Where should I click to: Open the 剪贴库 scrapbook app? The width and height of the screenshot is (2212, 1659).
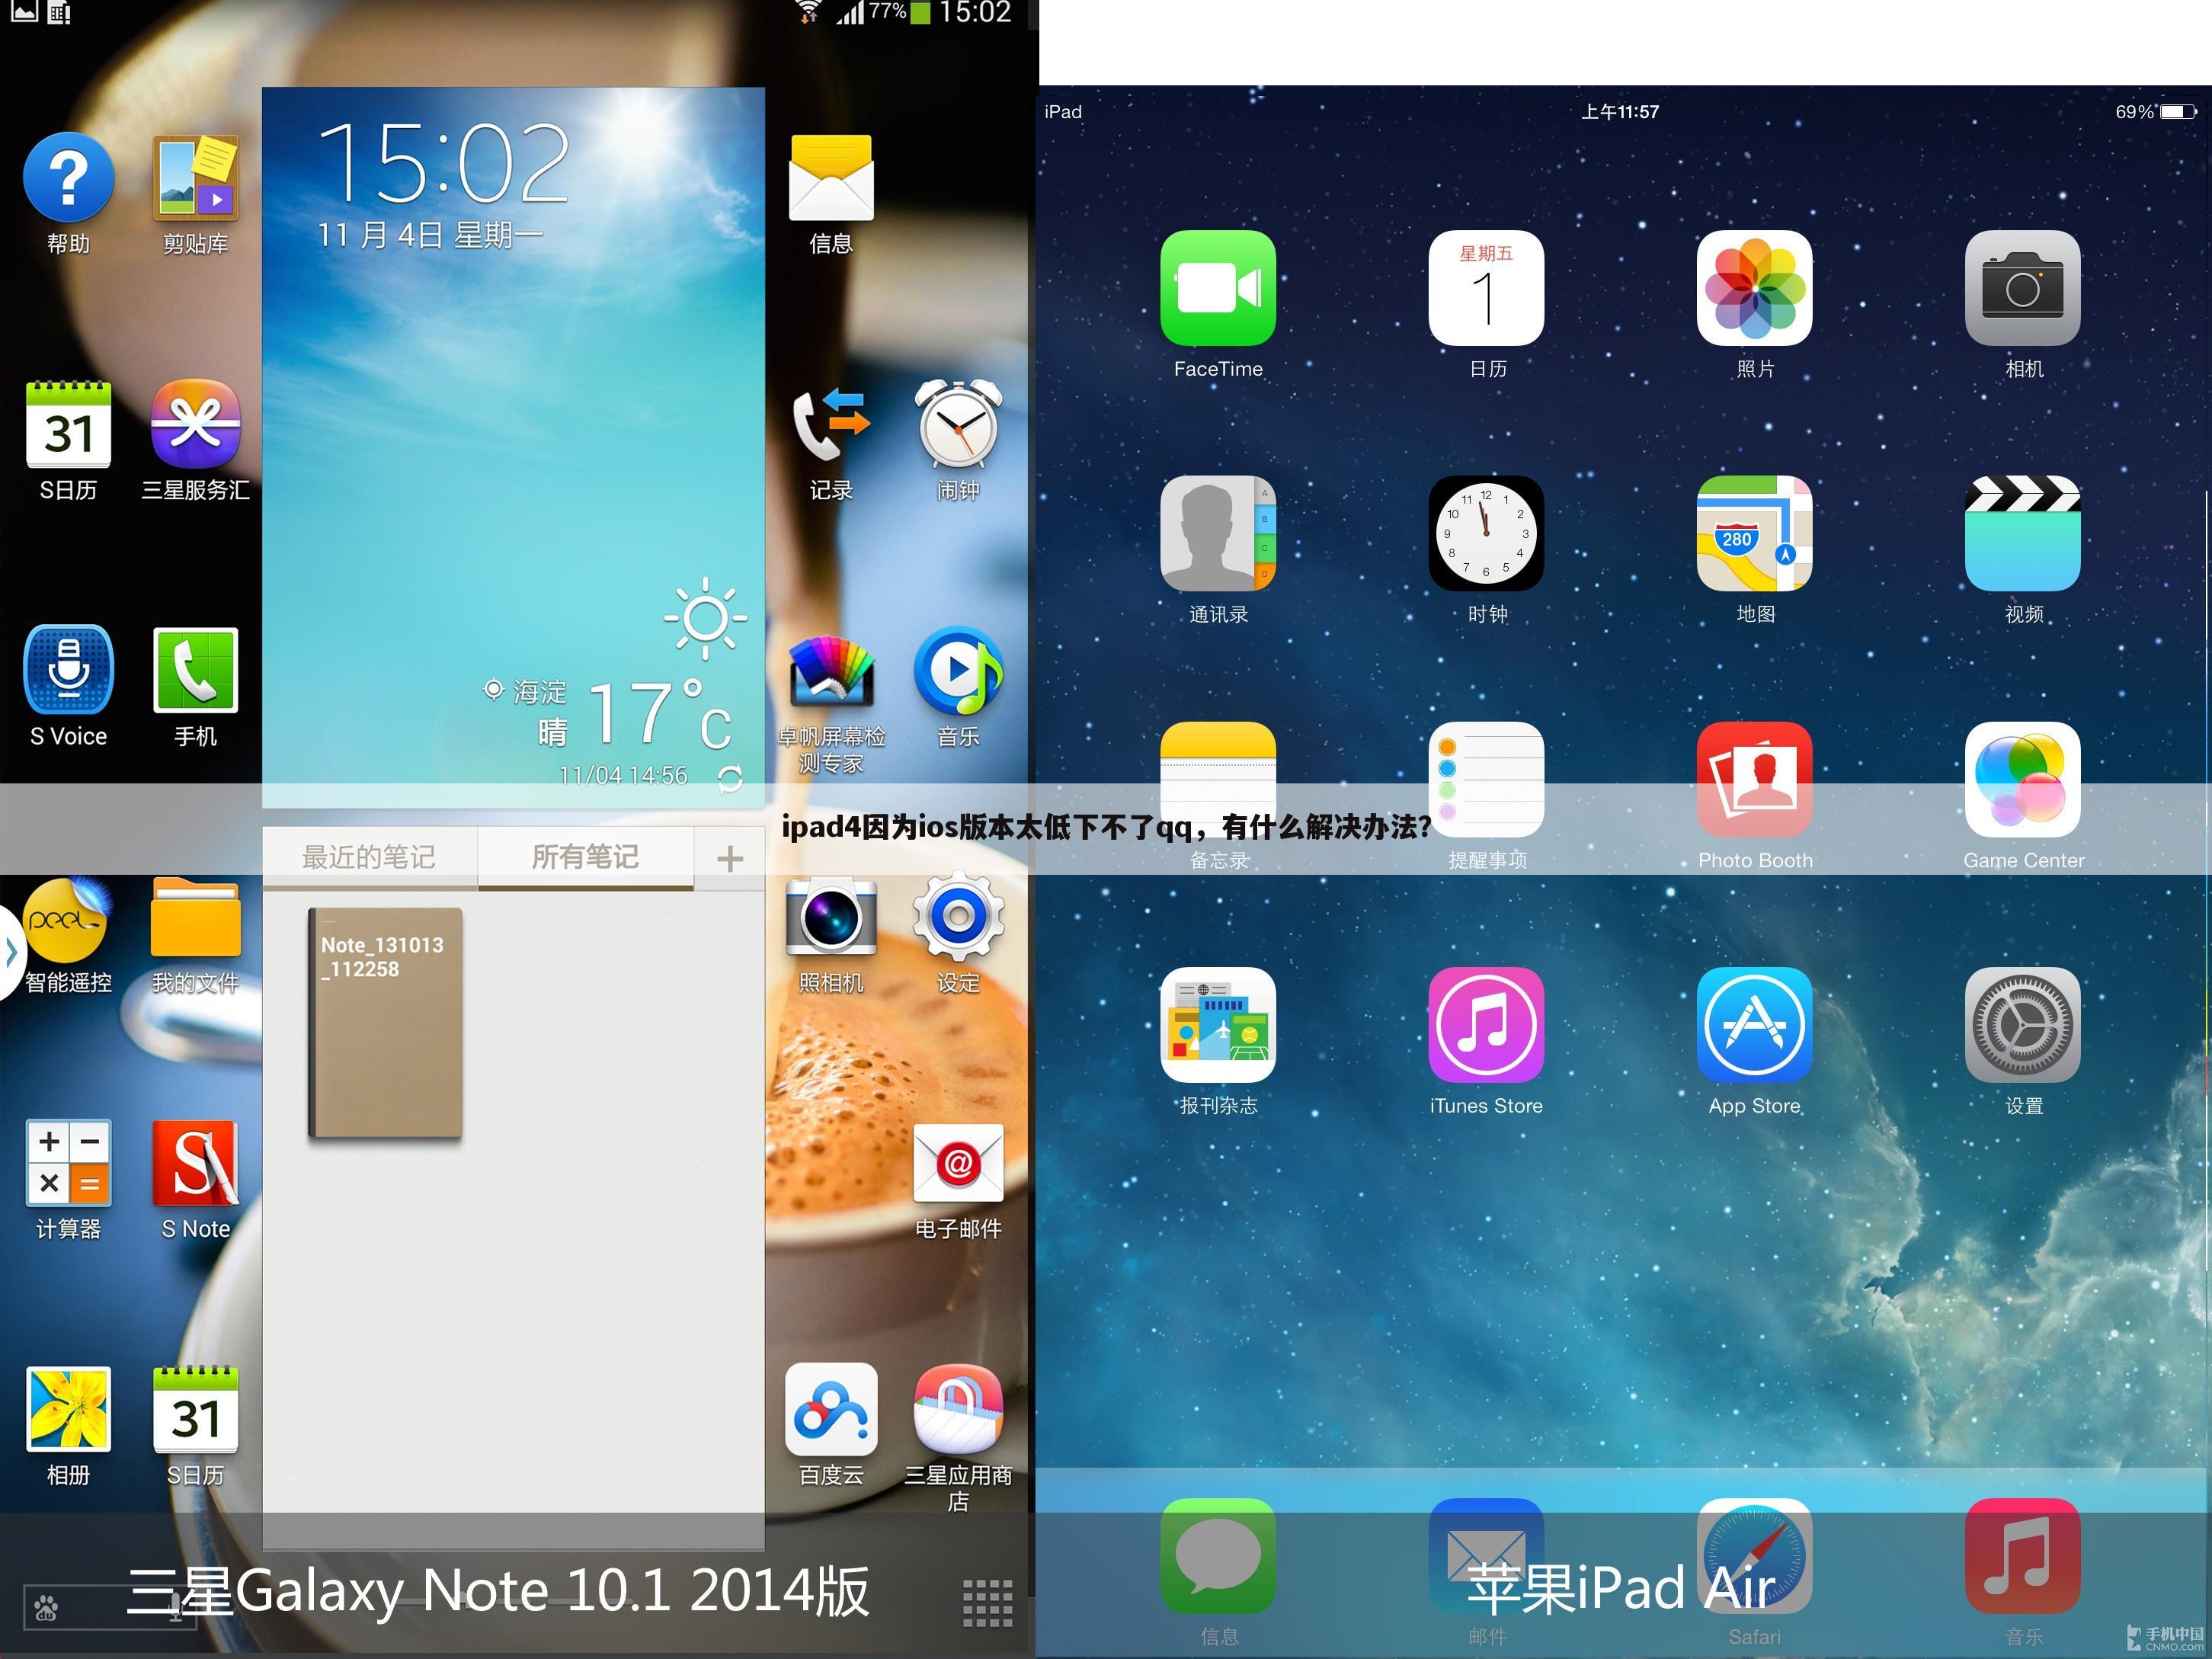[195, 178]
